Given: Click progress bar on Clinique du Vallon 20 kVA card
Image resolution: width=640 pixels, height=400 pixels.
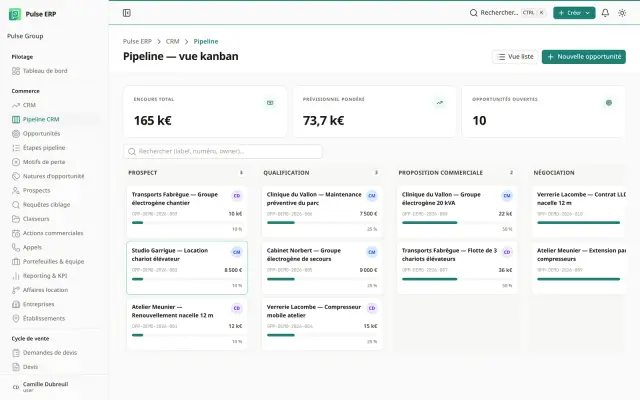Looking at the screenshot, I should (457, 223).
